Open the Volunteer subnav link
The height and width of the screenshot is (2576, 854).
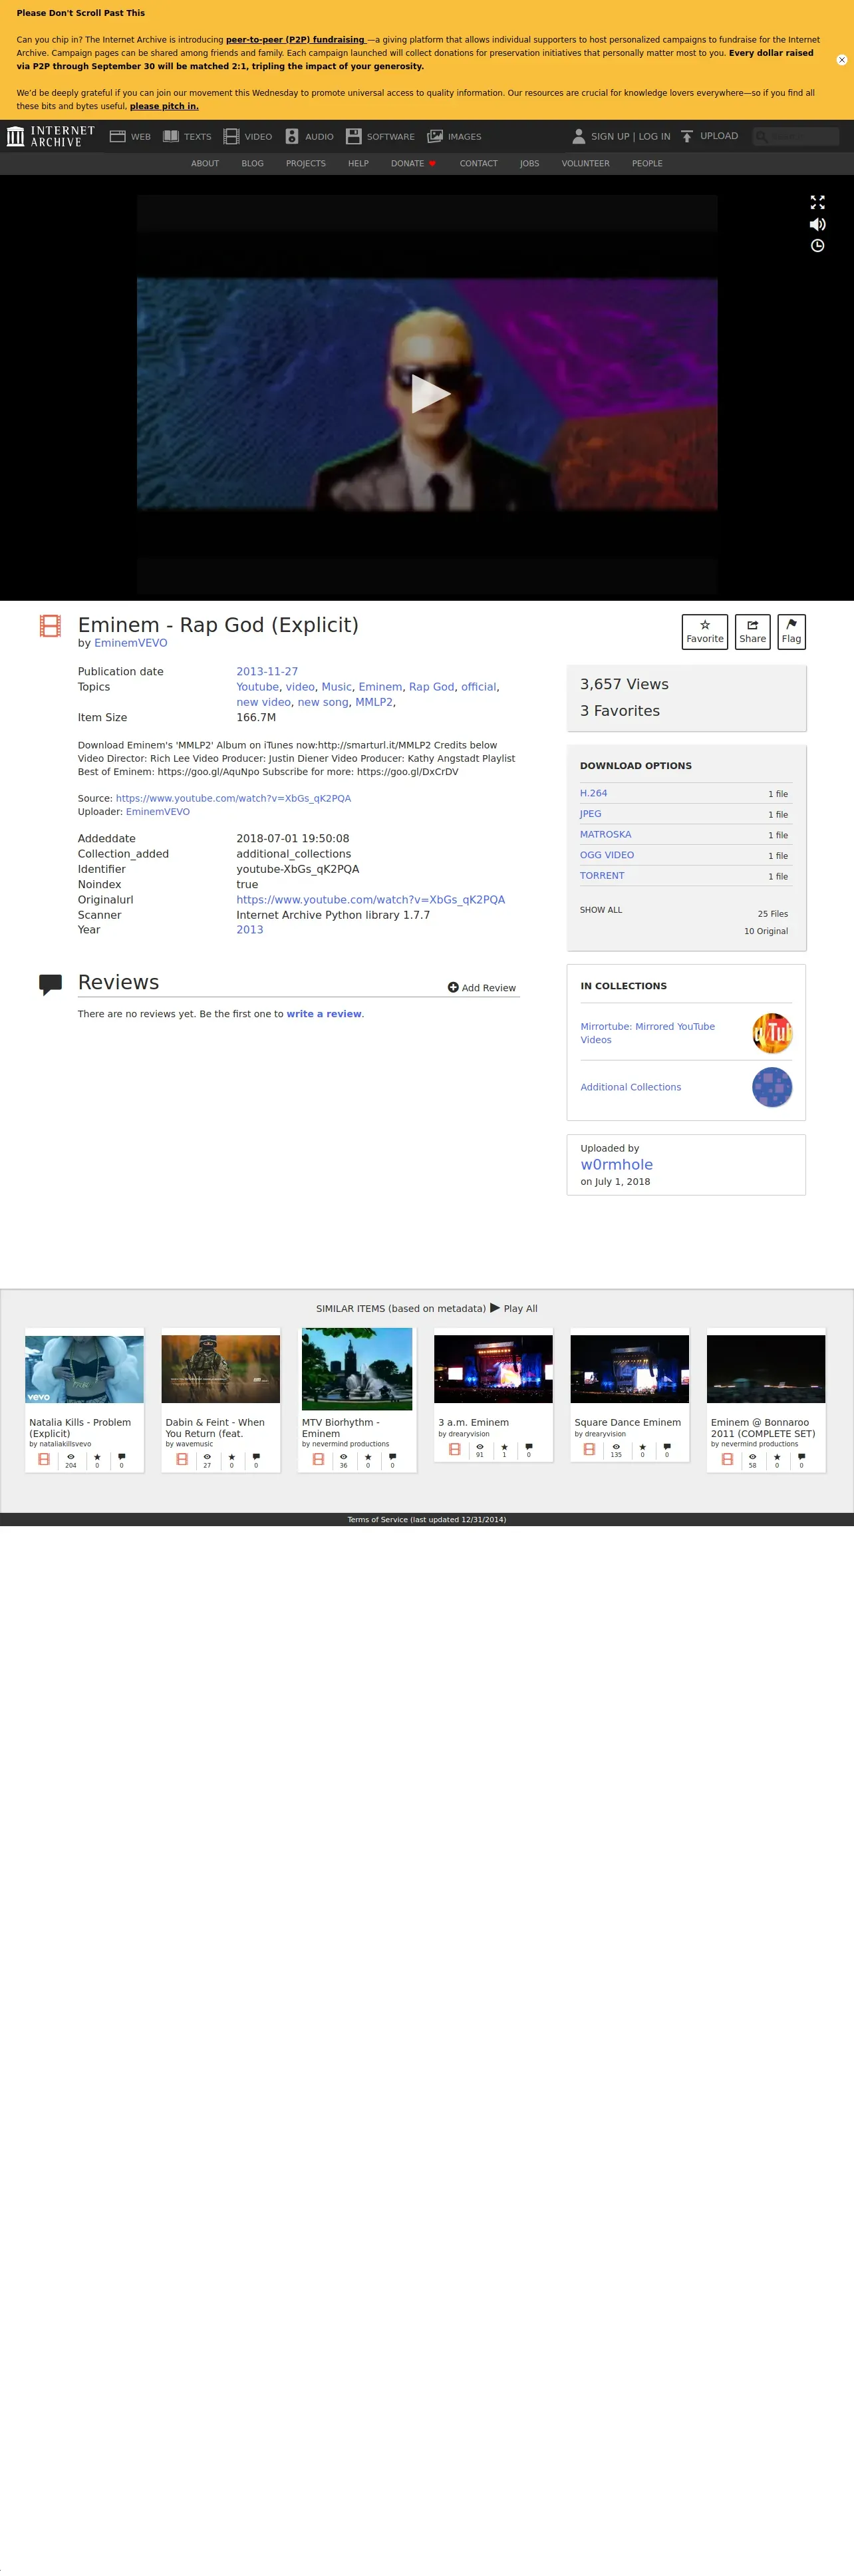(585, 163)
